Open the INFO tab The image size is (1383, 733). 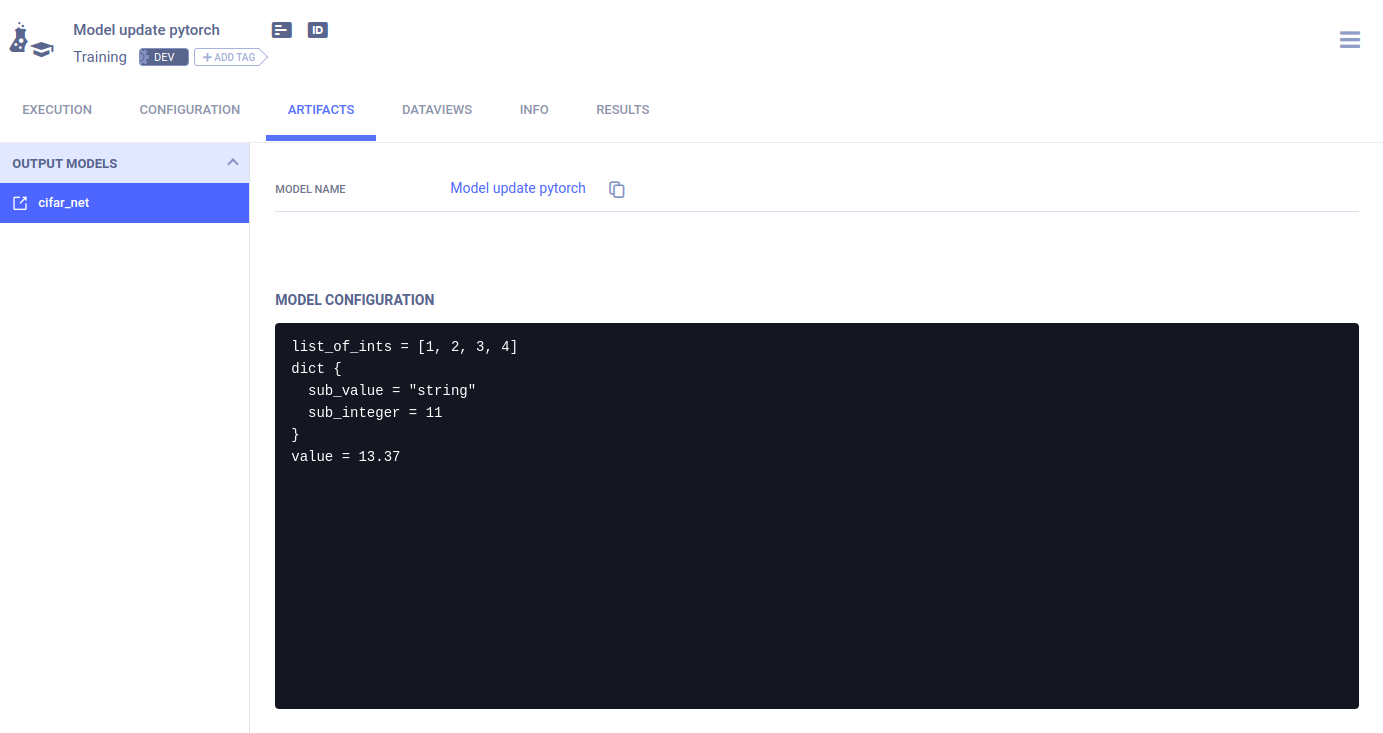coord(534,110)
